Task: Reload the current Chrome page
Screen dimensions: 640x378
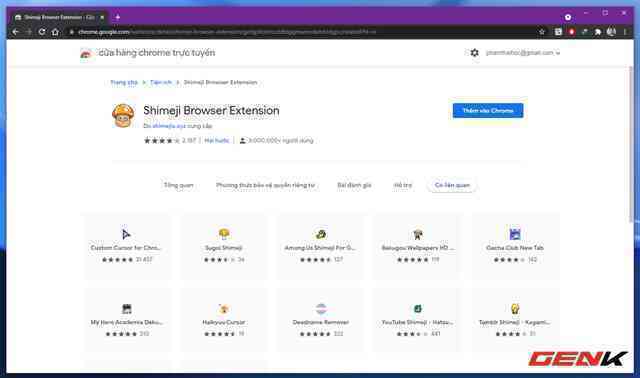Action: (x=42, y=31)
